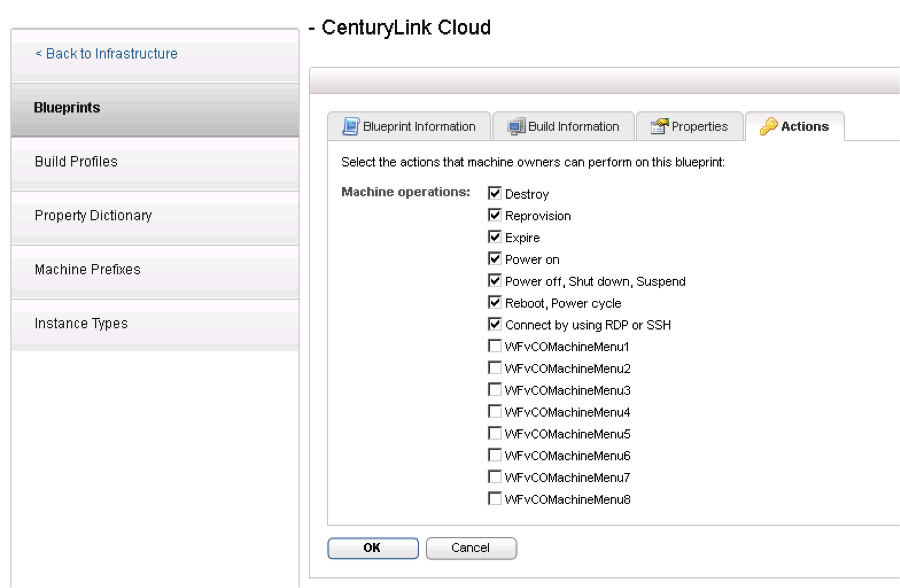Uncheck the Reprovision checkbox

[494, 215]
